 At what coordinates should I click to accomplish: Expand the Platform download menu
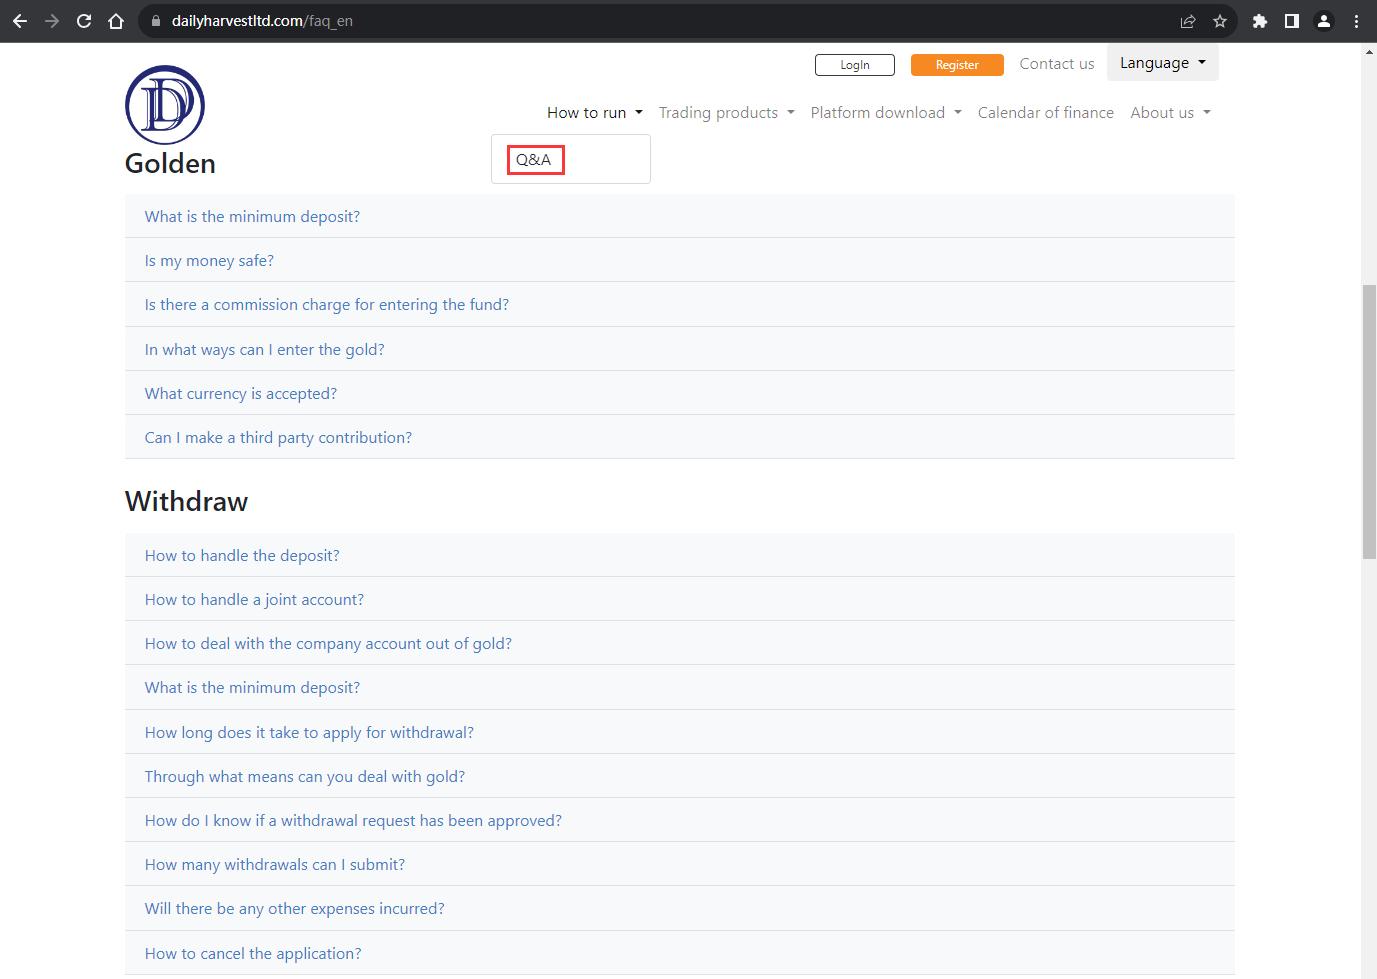886,113
